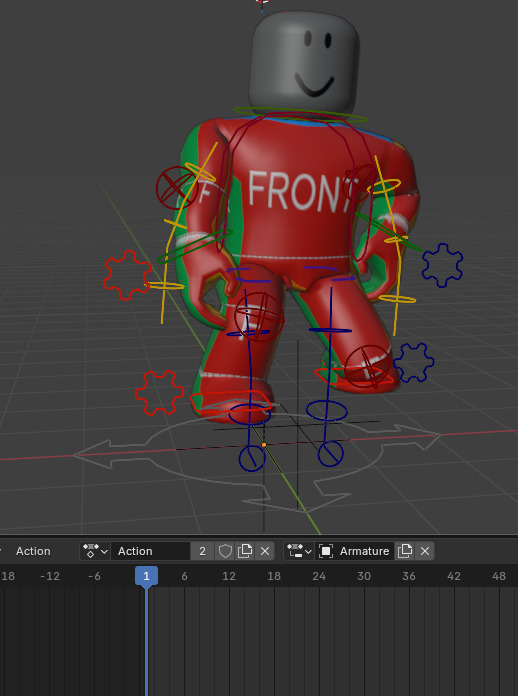Viewport: 518px width, 696px height.
Task: Jump to frame 48 on the timeline
Action: 498,576
